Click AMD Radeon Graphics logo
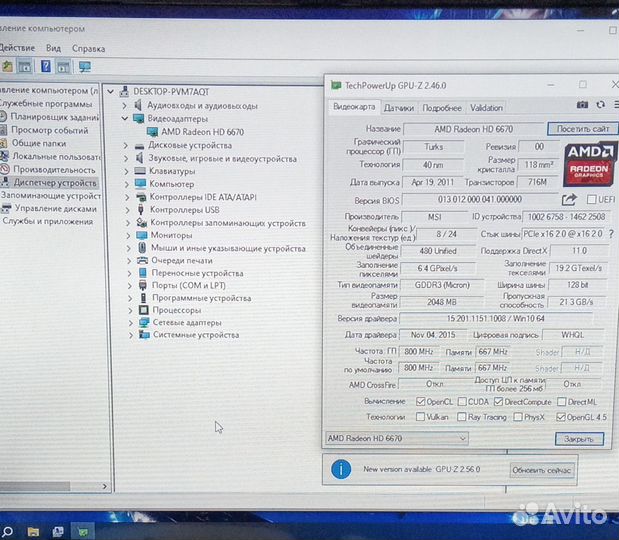Viewport: 619px width, 540px height. point(589,165)
